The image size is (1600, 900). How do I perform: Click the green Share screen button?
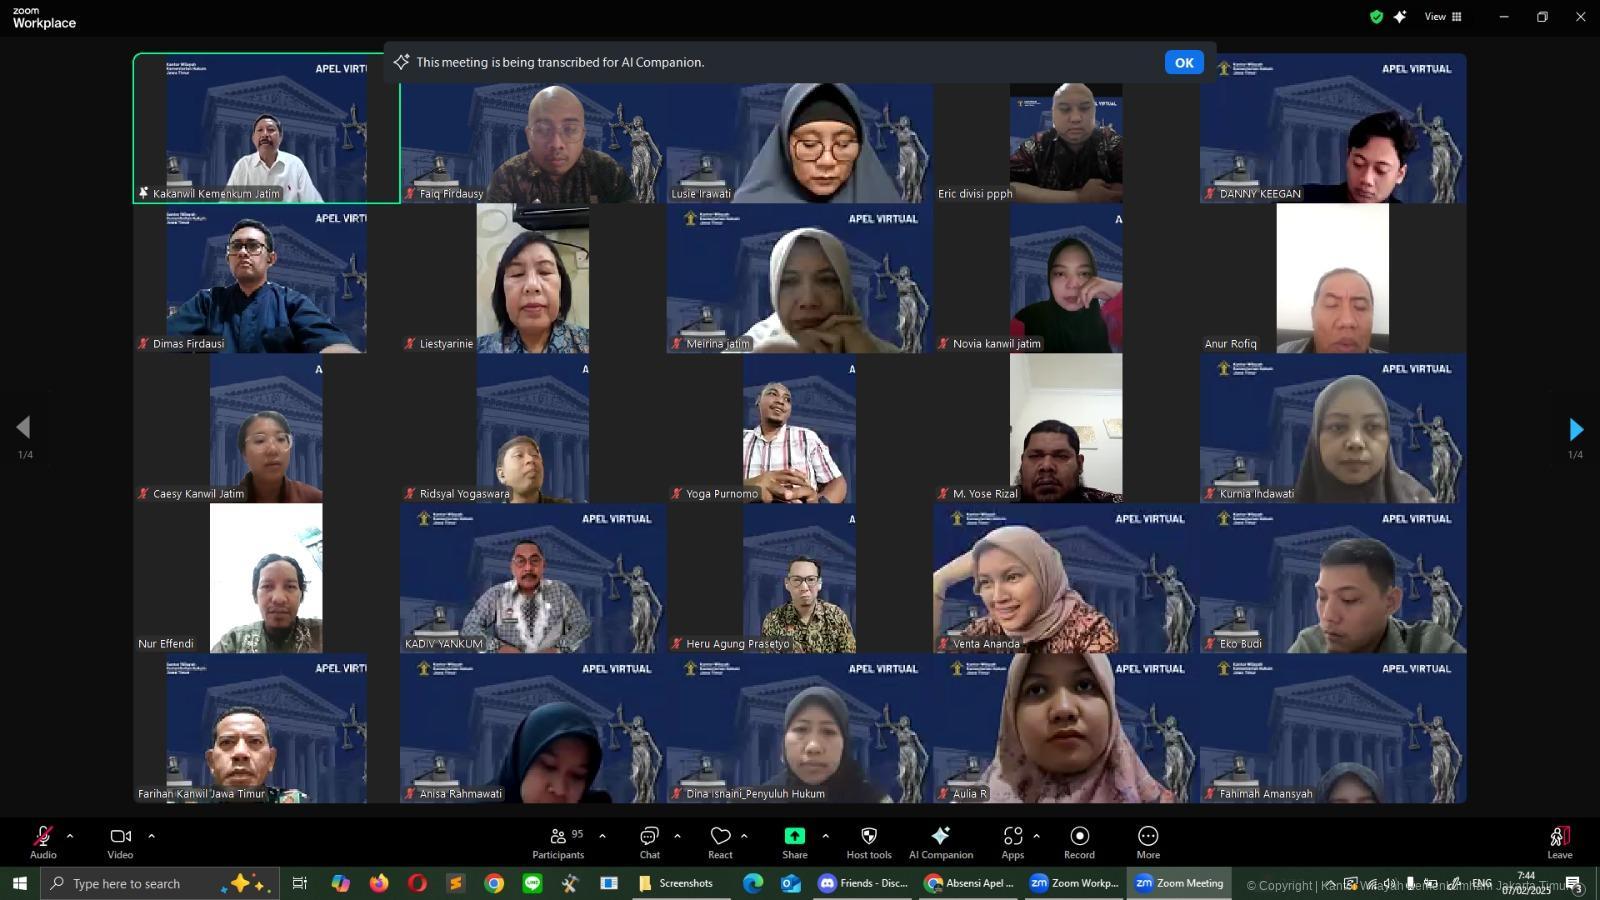tap(795, 842)
